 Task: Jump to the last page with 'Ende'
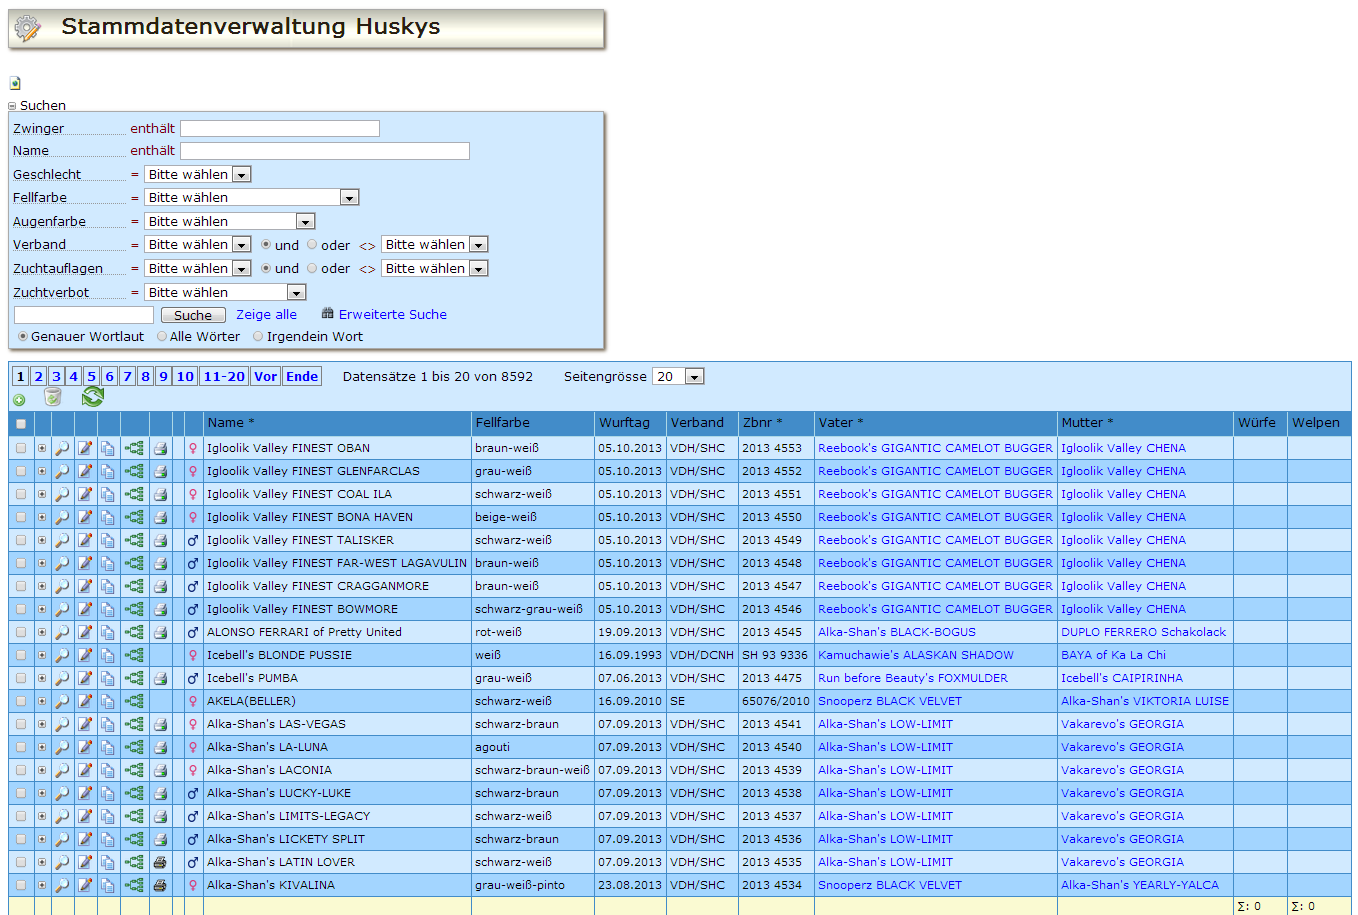pos(302,376)
